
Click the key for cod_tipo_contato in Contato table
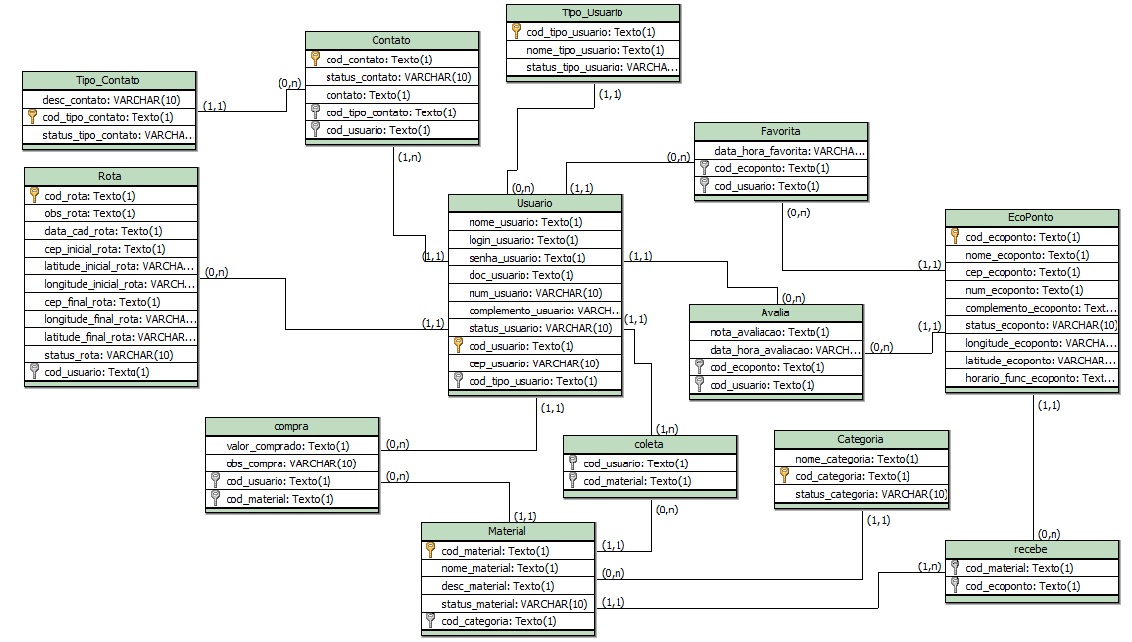pyautogui.click(x=315, y=111)
